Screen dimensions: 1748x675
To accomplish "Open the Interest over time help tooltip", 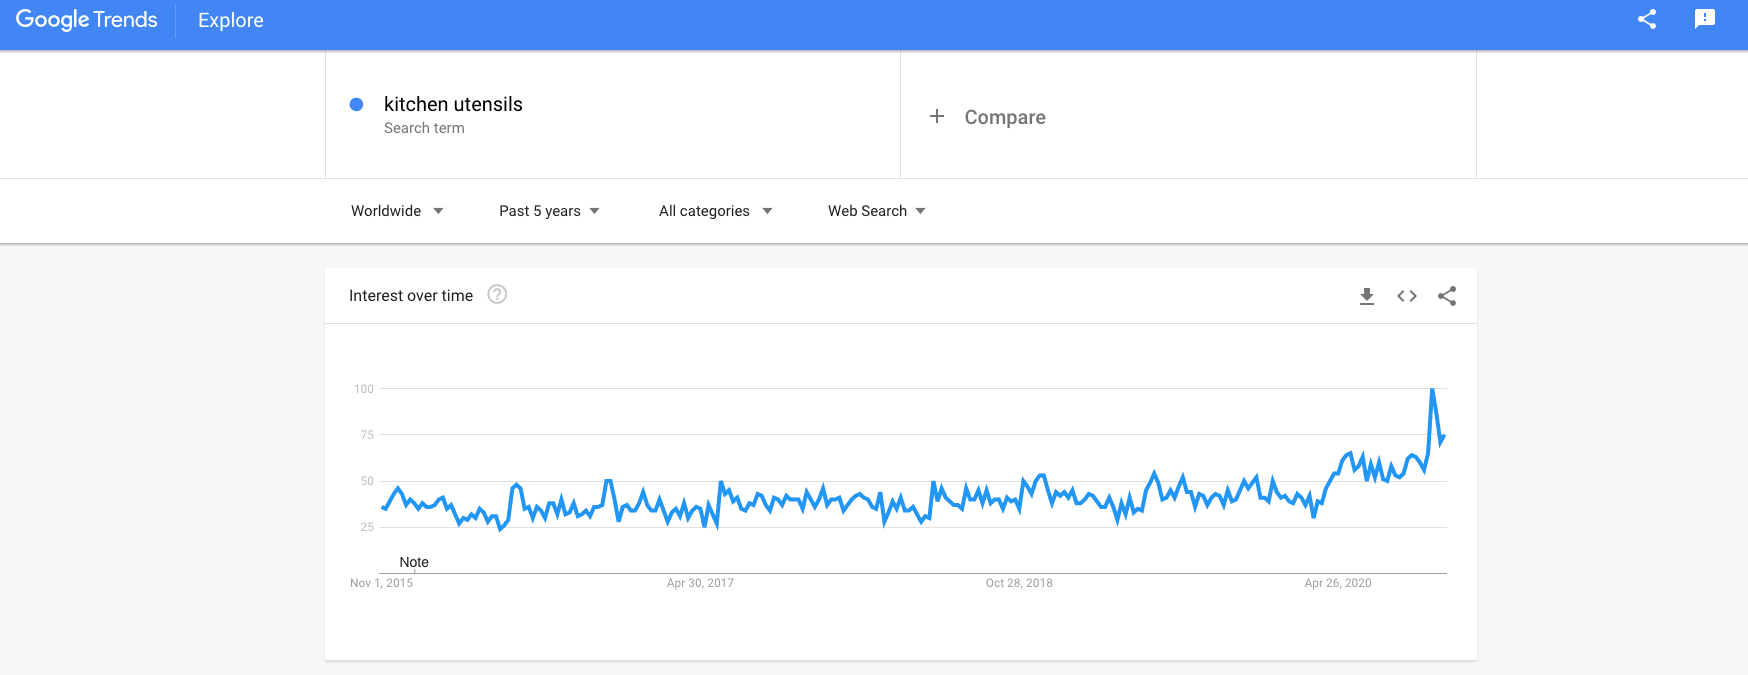I will tap(497, 295).
